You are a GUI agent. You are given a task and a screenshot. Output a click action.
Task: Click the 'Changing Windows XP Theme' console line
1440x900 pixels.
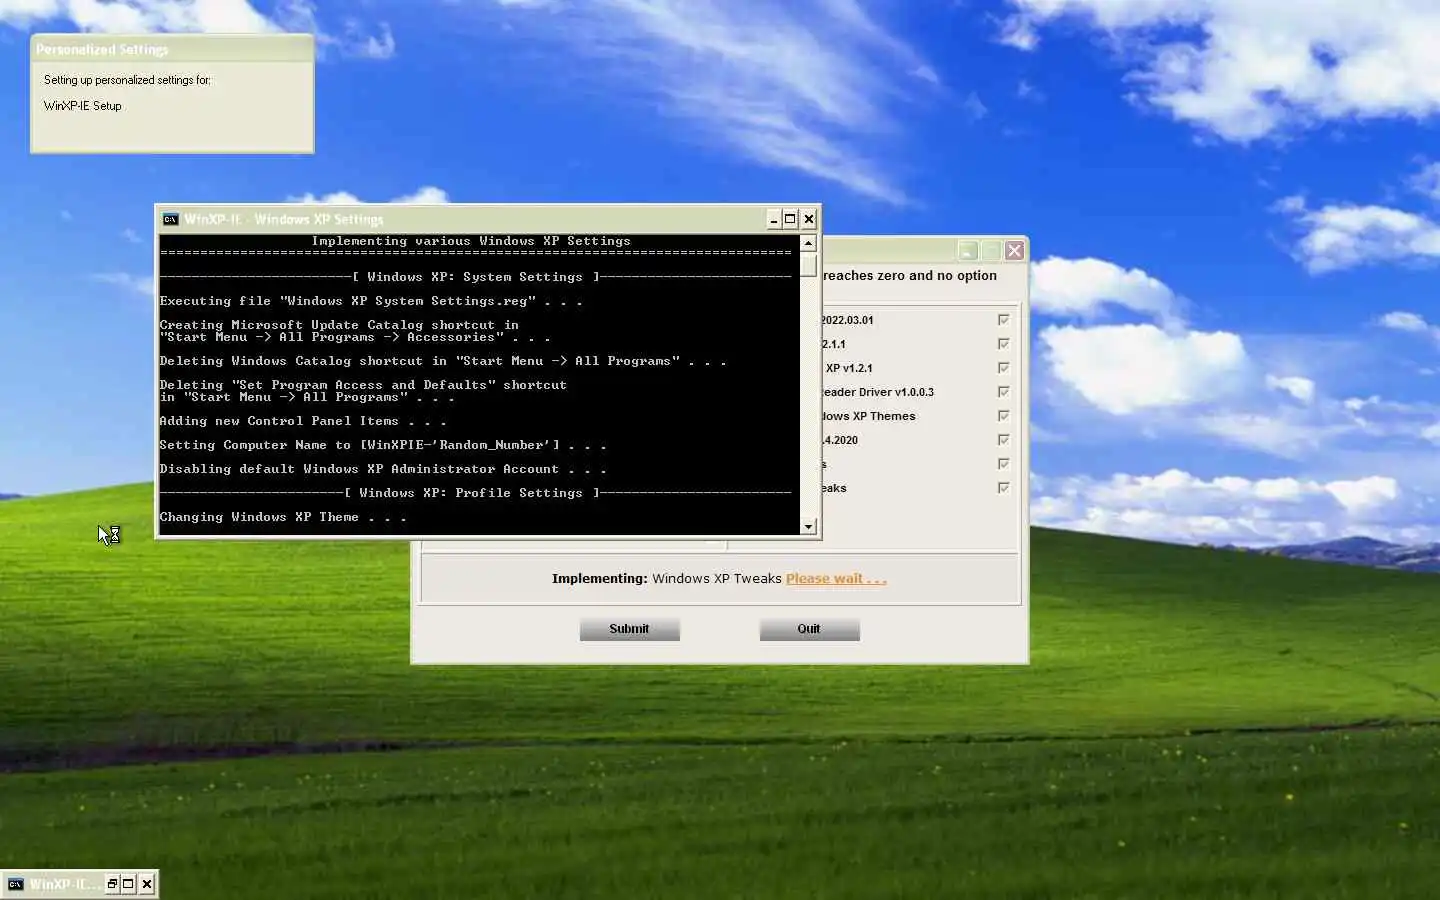click(283, 517)
